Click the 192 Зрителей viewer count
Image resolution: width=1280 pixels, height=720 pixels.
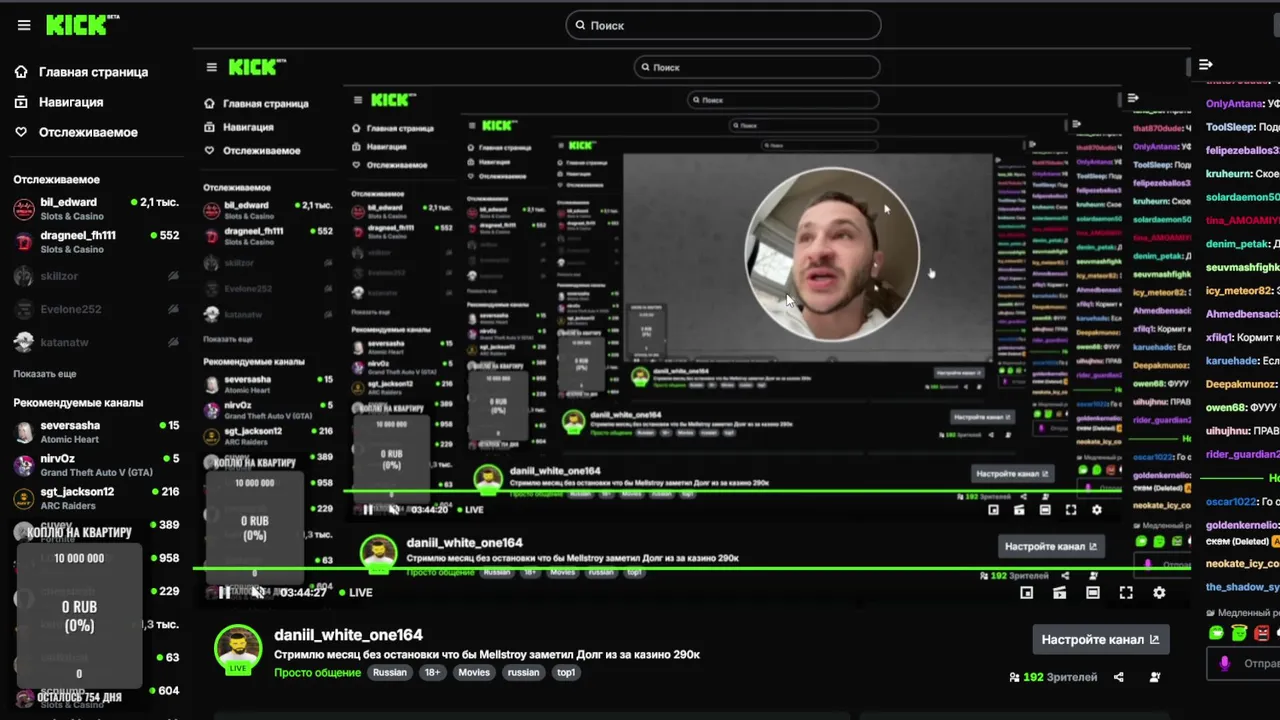(x=1053, y=677)
